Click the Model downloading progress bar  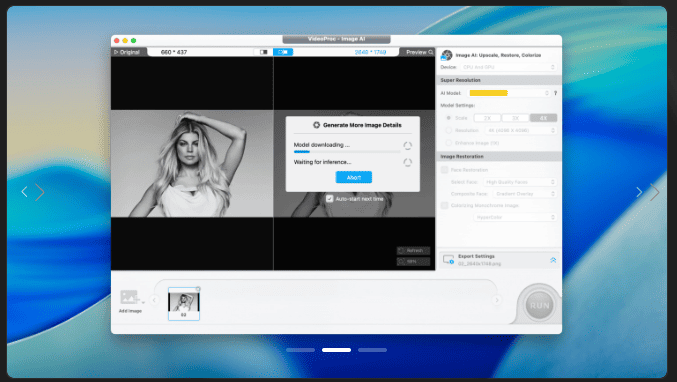[x=347, y=152]
